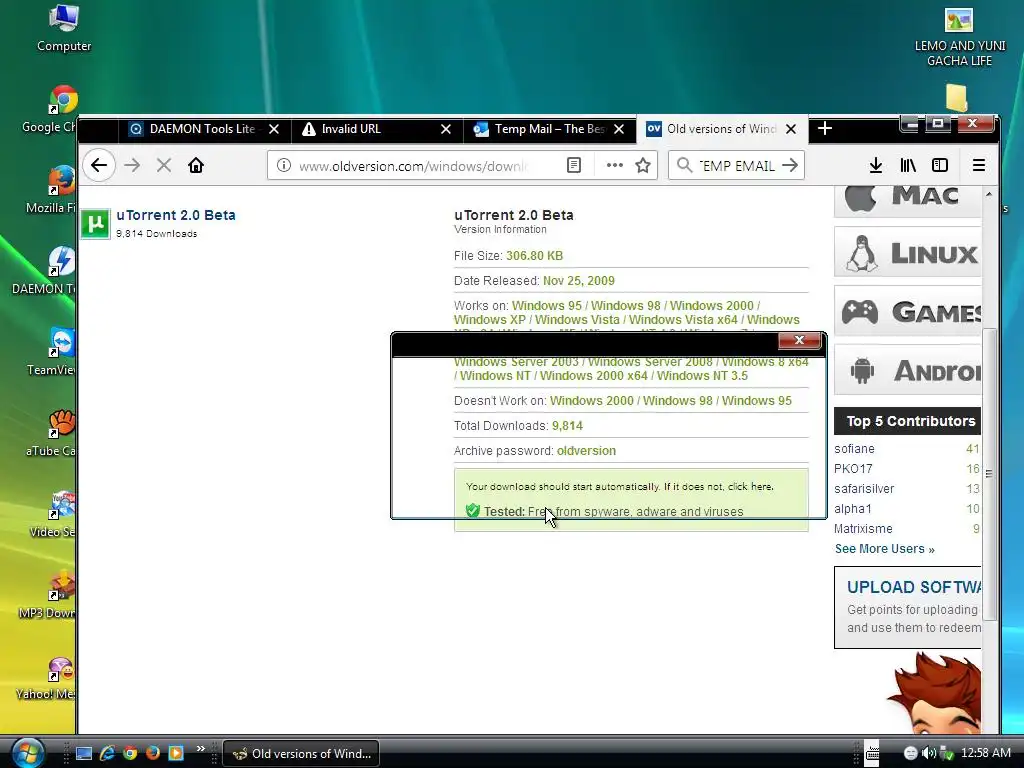Image resolution: width=1024 pixels, height=768 pixels.
Task: Switch to Temp Mail tab
Action: click(x=549, y=129)
